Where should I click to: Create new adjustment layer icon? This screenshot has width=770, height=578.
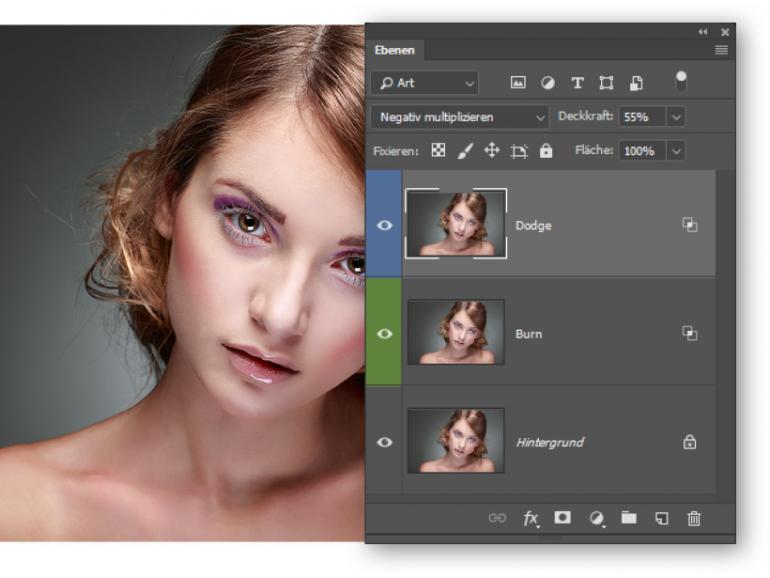596,518
